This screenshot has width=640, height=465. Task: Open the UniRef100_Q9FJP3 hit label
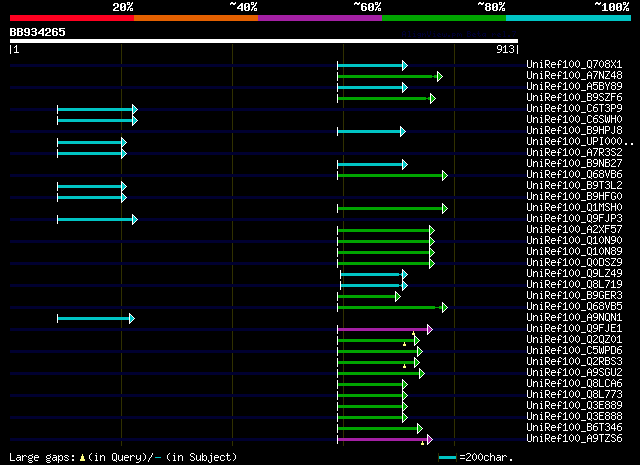coord(574,218)
